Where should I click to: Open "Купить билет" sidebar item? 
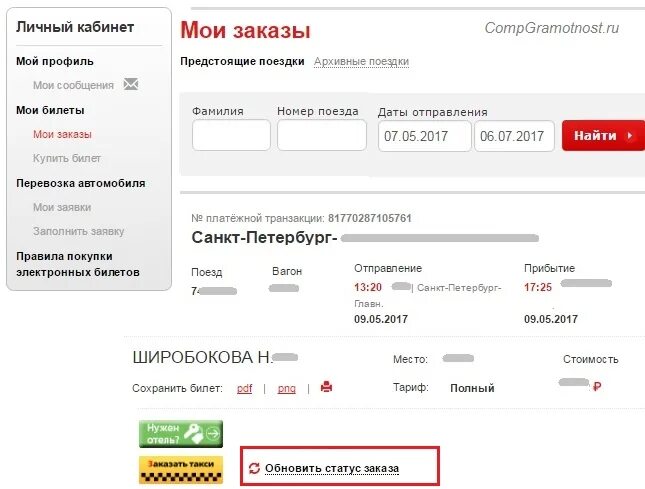tap(67, 158)
